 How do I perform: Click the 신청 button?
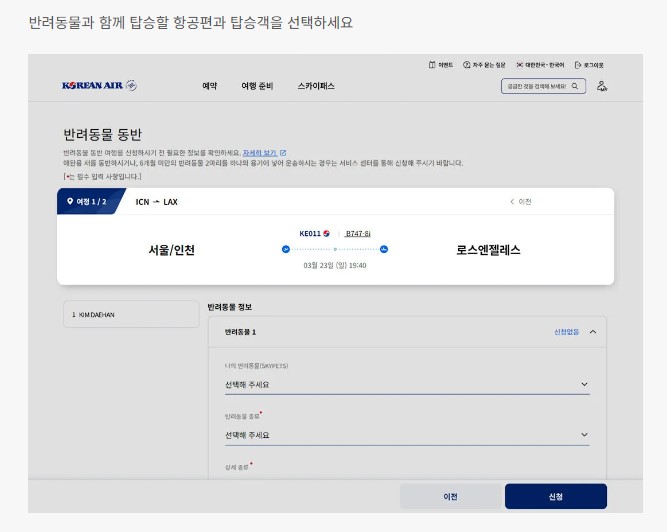(x=556, y=496)
